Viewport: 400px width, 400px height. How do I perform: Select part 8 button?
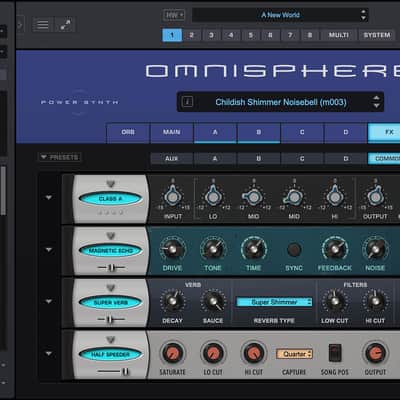tap(310, 35)
